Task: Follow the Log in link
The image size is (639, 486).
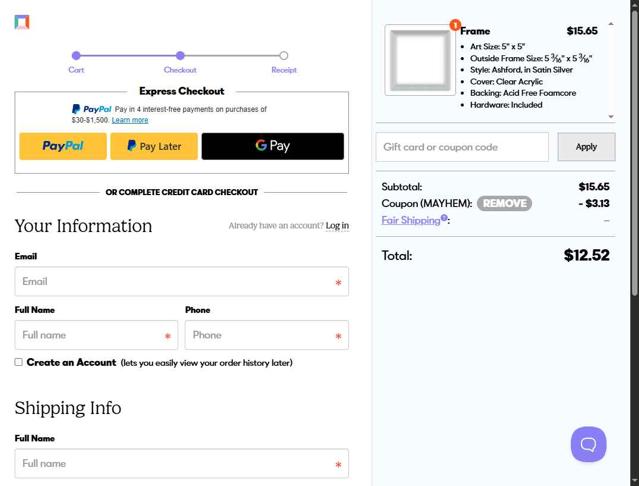Action: [337, 225]
